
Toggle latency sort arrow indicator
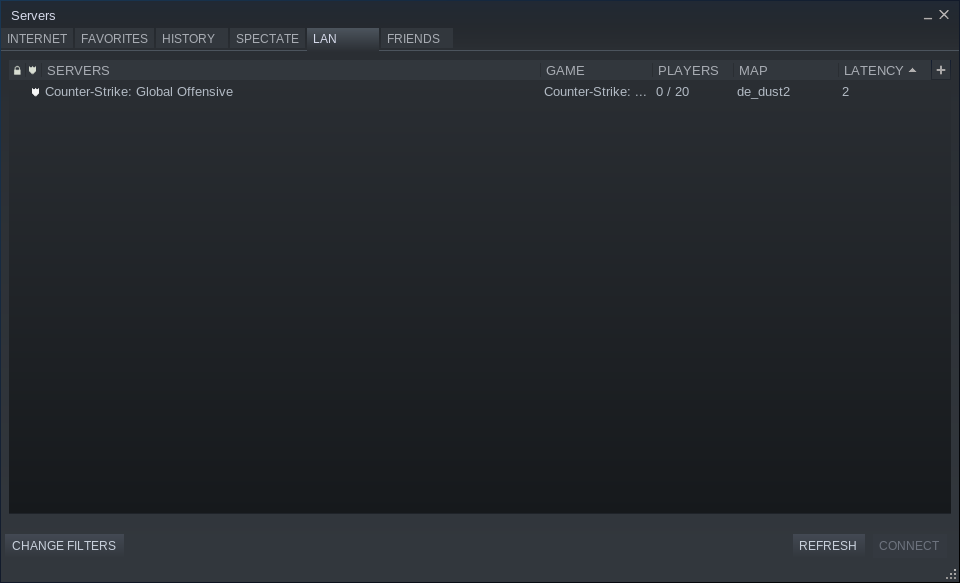[912, 70]
